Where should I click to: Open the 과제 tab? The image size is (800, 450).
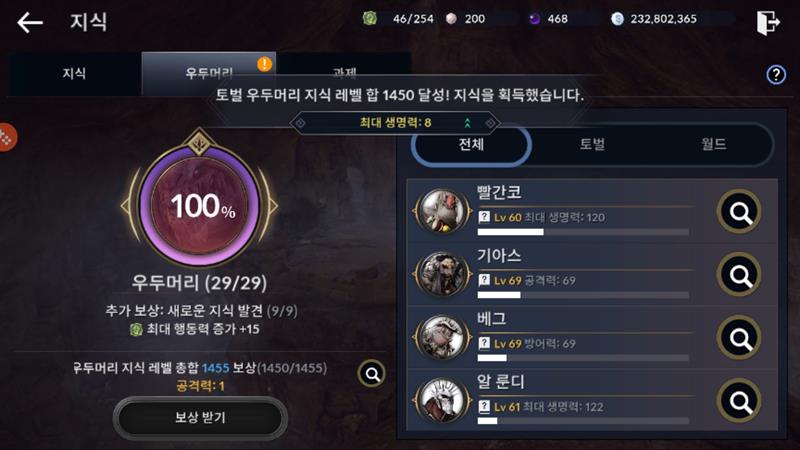[344, 74]
